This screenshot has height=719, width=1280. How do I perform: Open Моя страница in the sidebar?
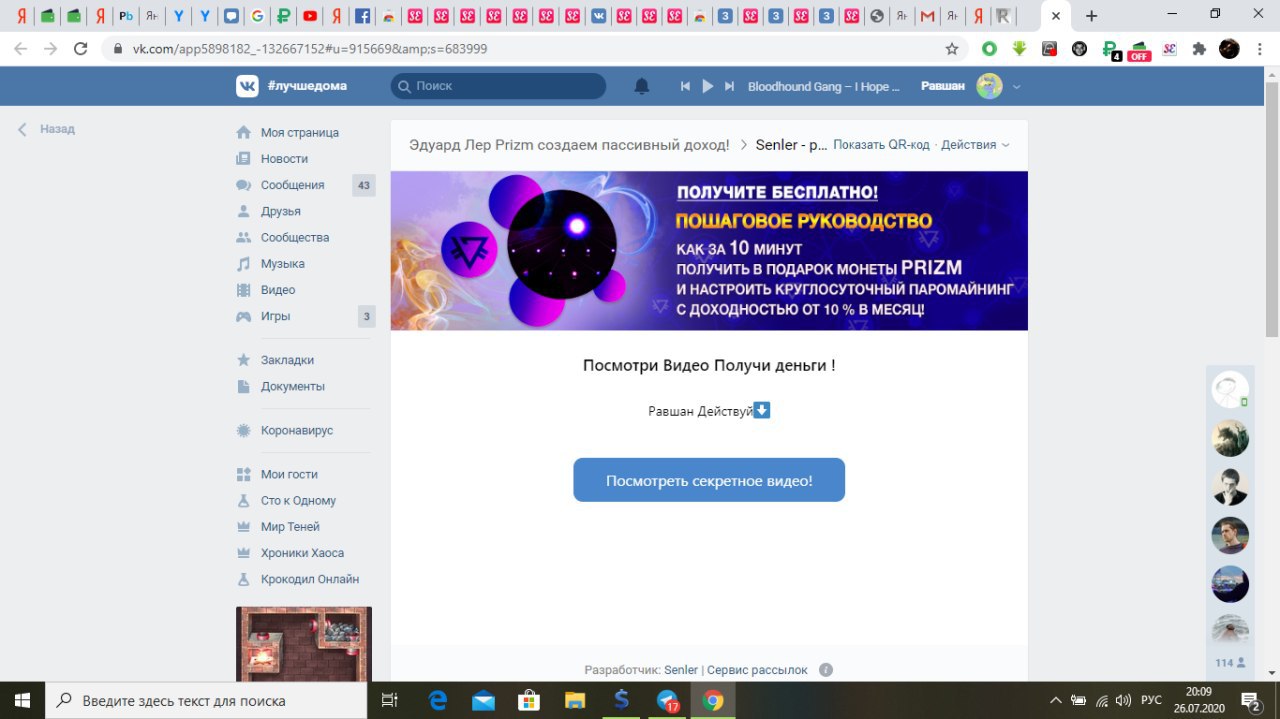click(x=299, y=133)
